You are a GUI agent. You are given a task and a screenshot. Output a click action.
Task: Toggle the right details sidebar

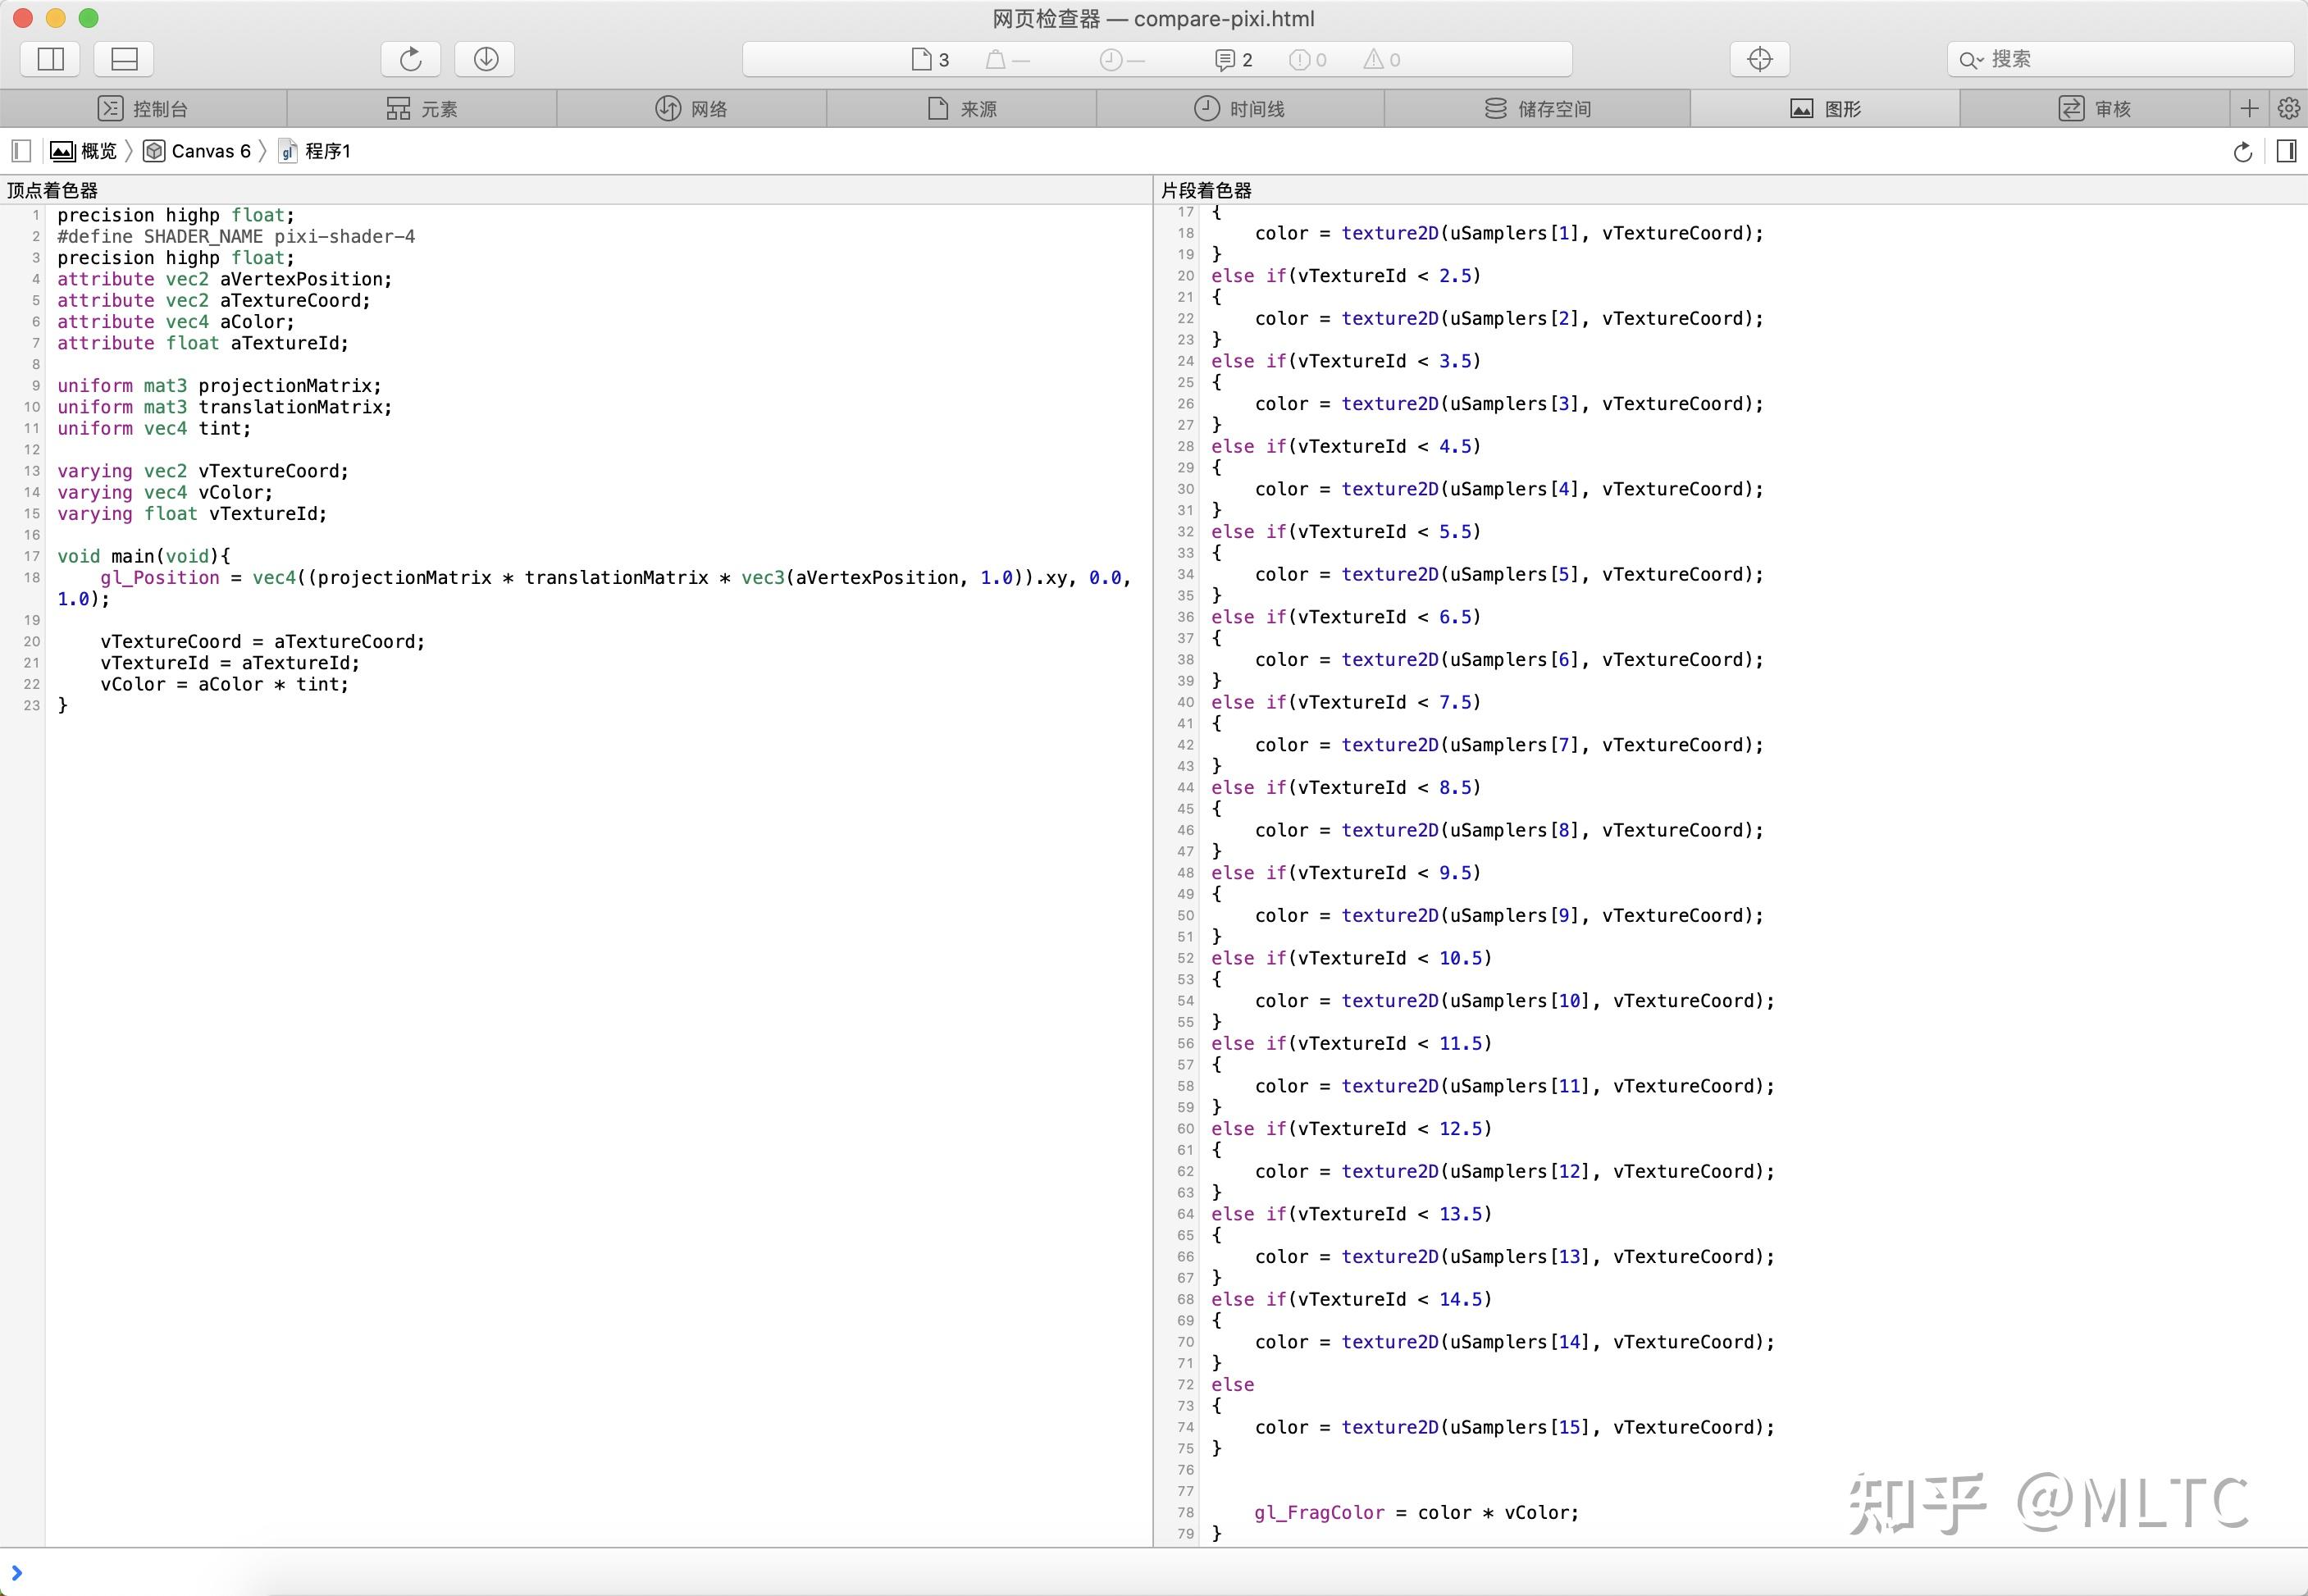pos(2286,151)
